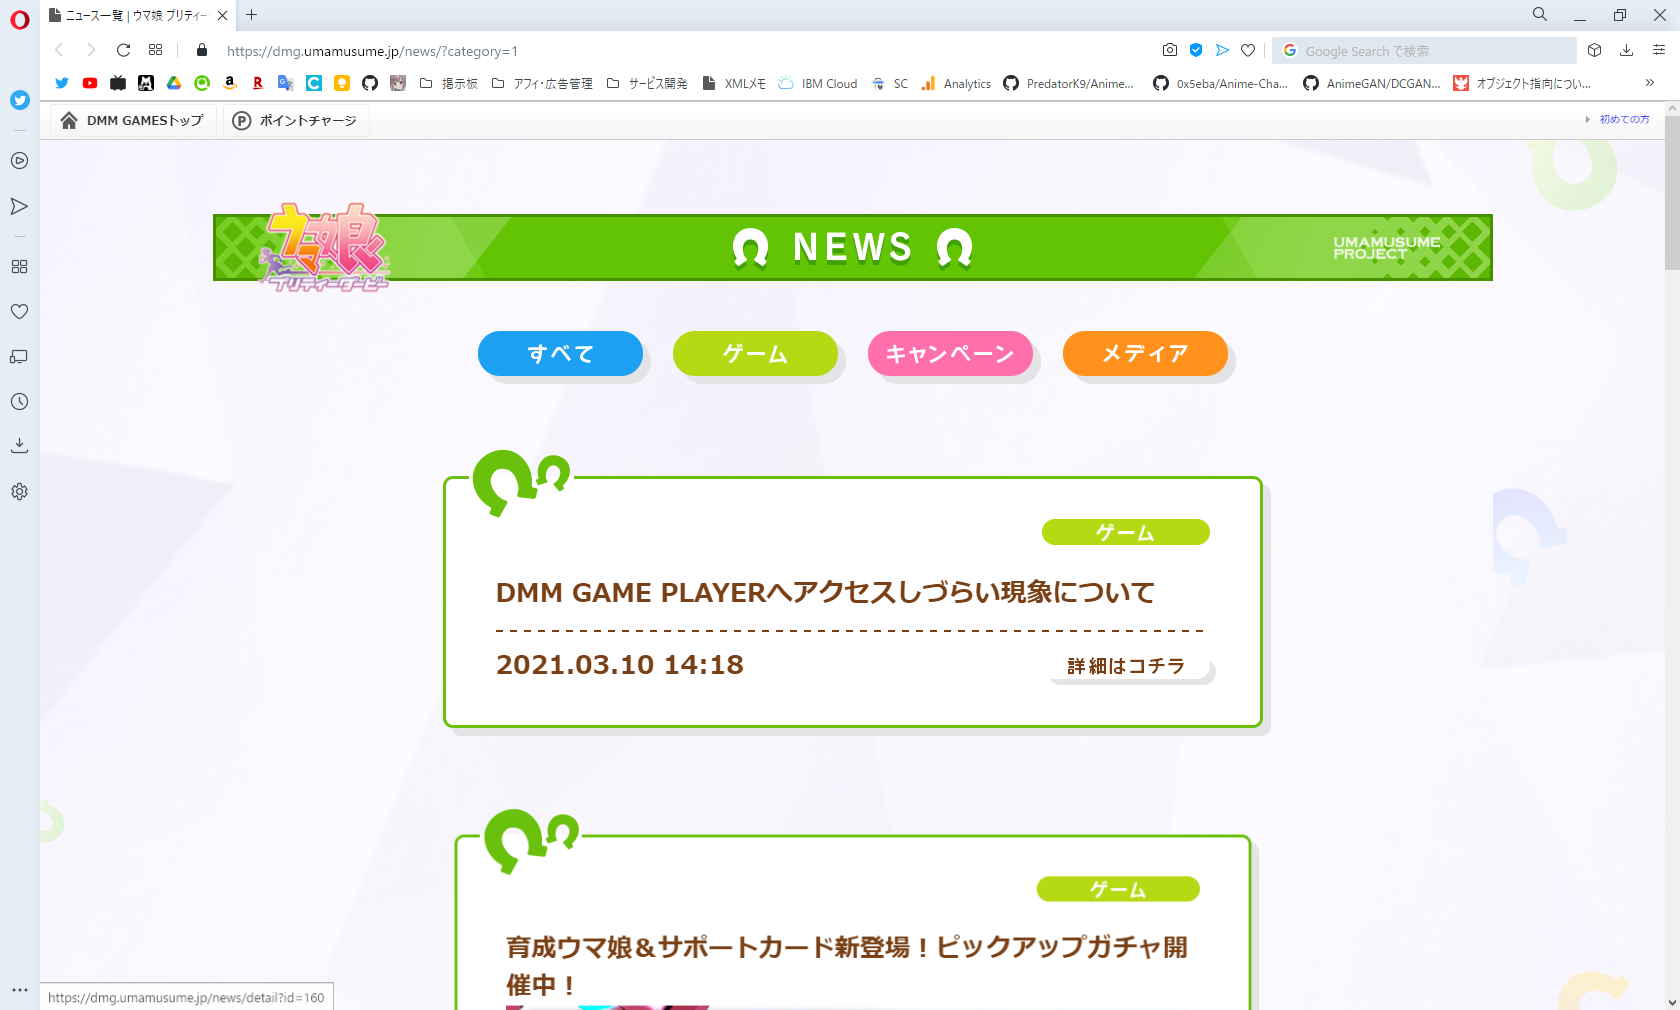Open the PredatorK9/Anime GitHub bookmark

click(x=1069, y=83)
